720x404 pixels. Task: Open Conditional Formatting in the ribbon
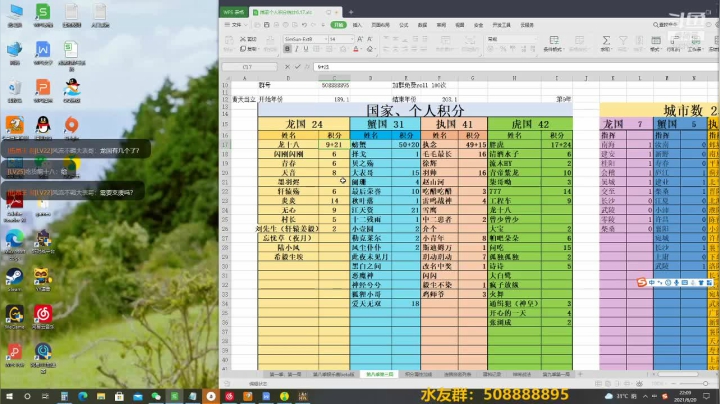point(554,43)
